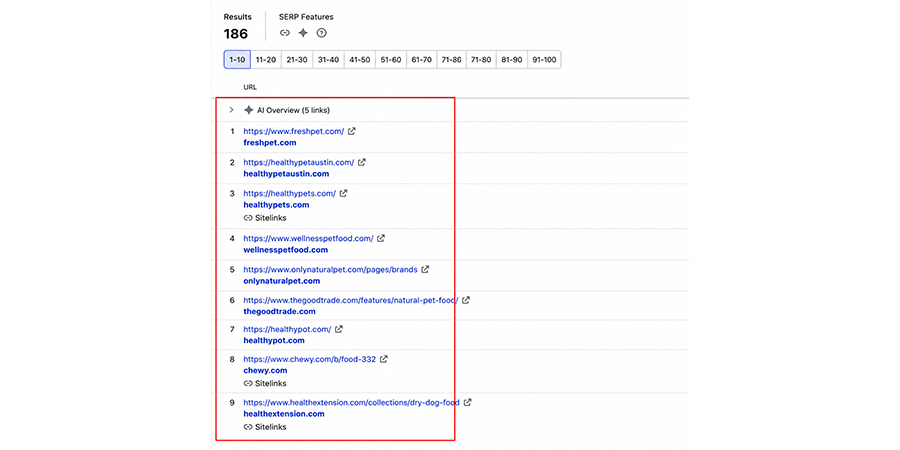Screen dimensions: 900x450
Task: Click the bold wellnesspetfood.com domain
Action: click(x=286, y=250)
